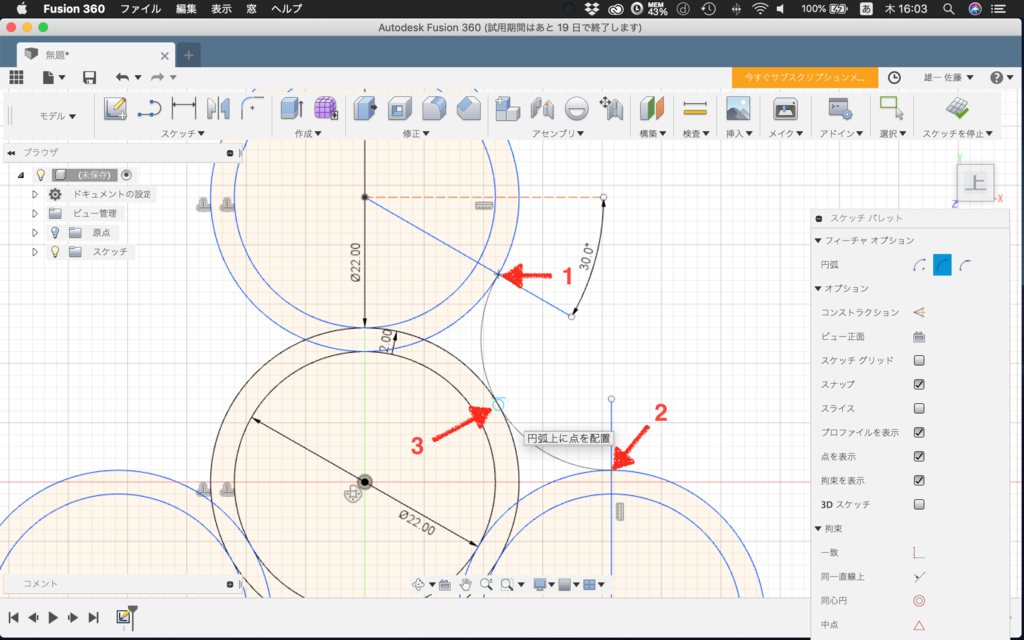Toggle the Sketch Grid checkbox
The width and height of the screenshot is (1024, 640).
click(919, 360)
